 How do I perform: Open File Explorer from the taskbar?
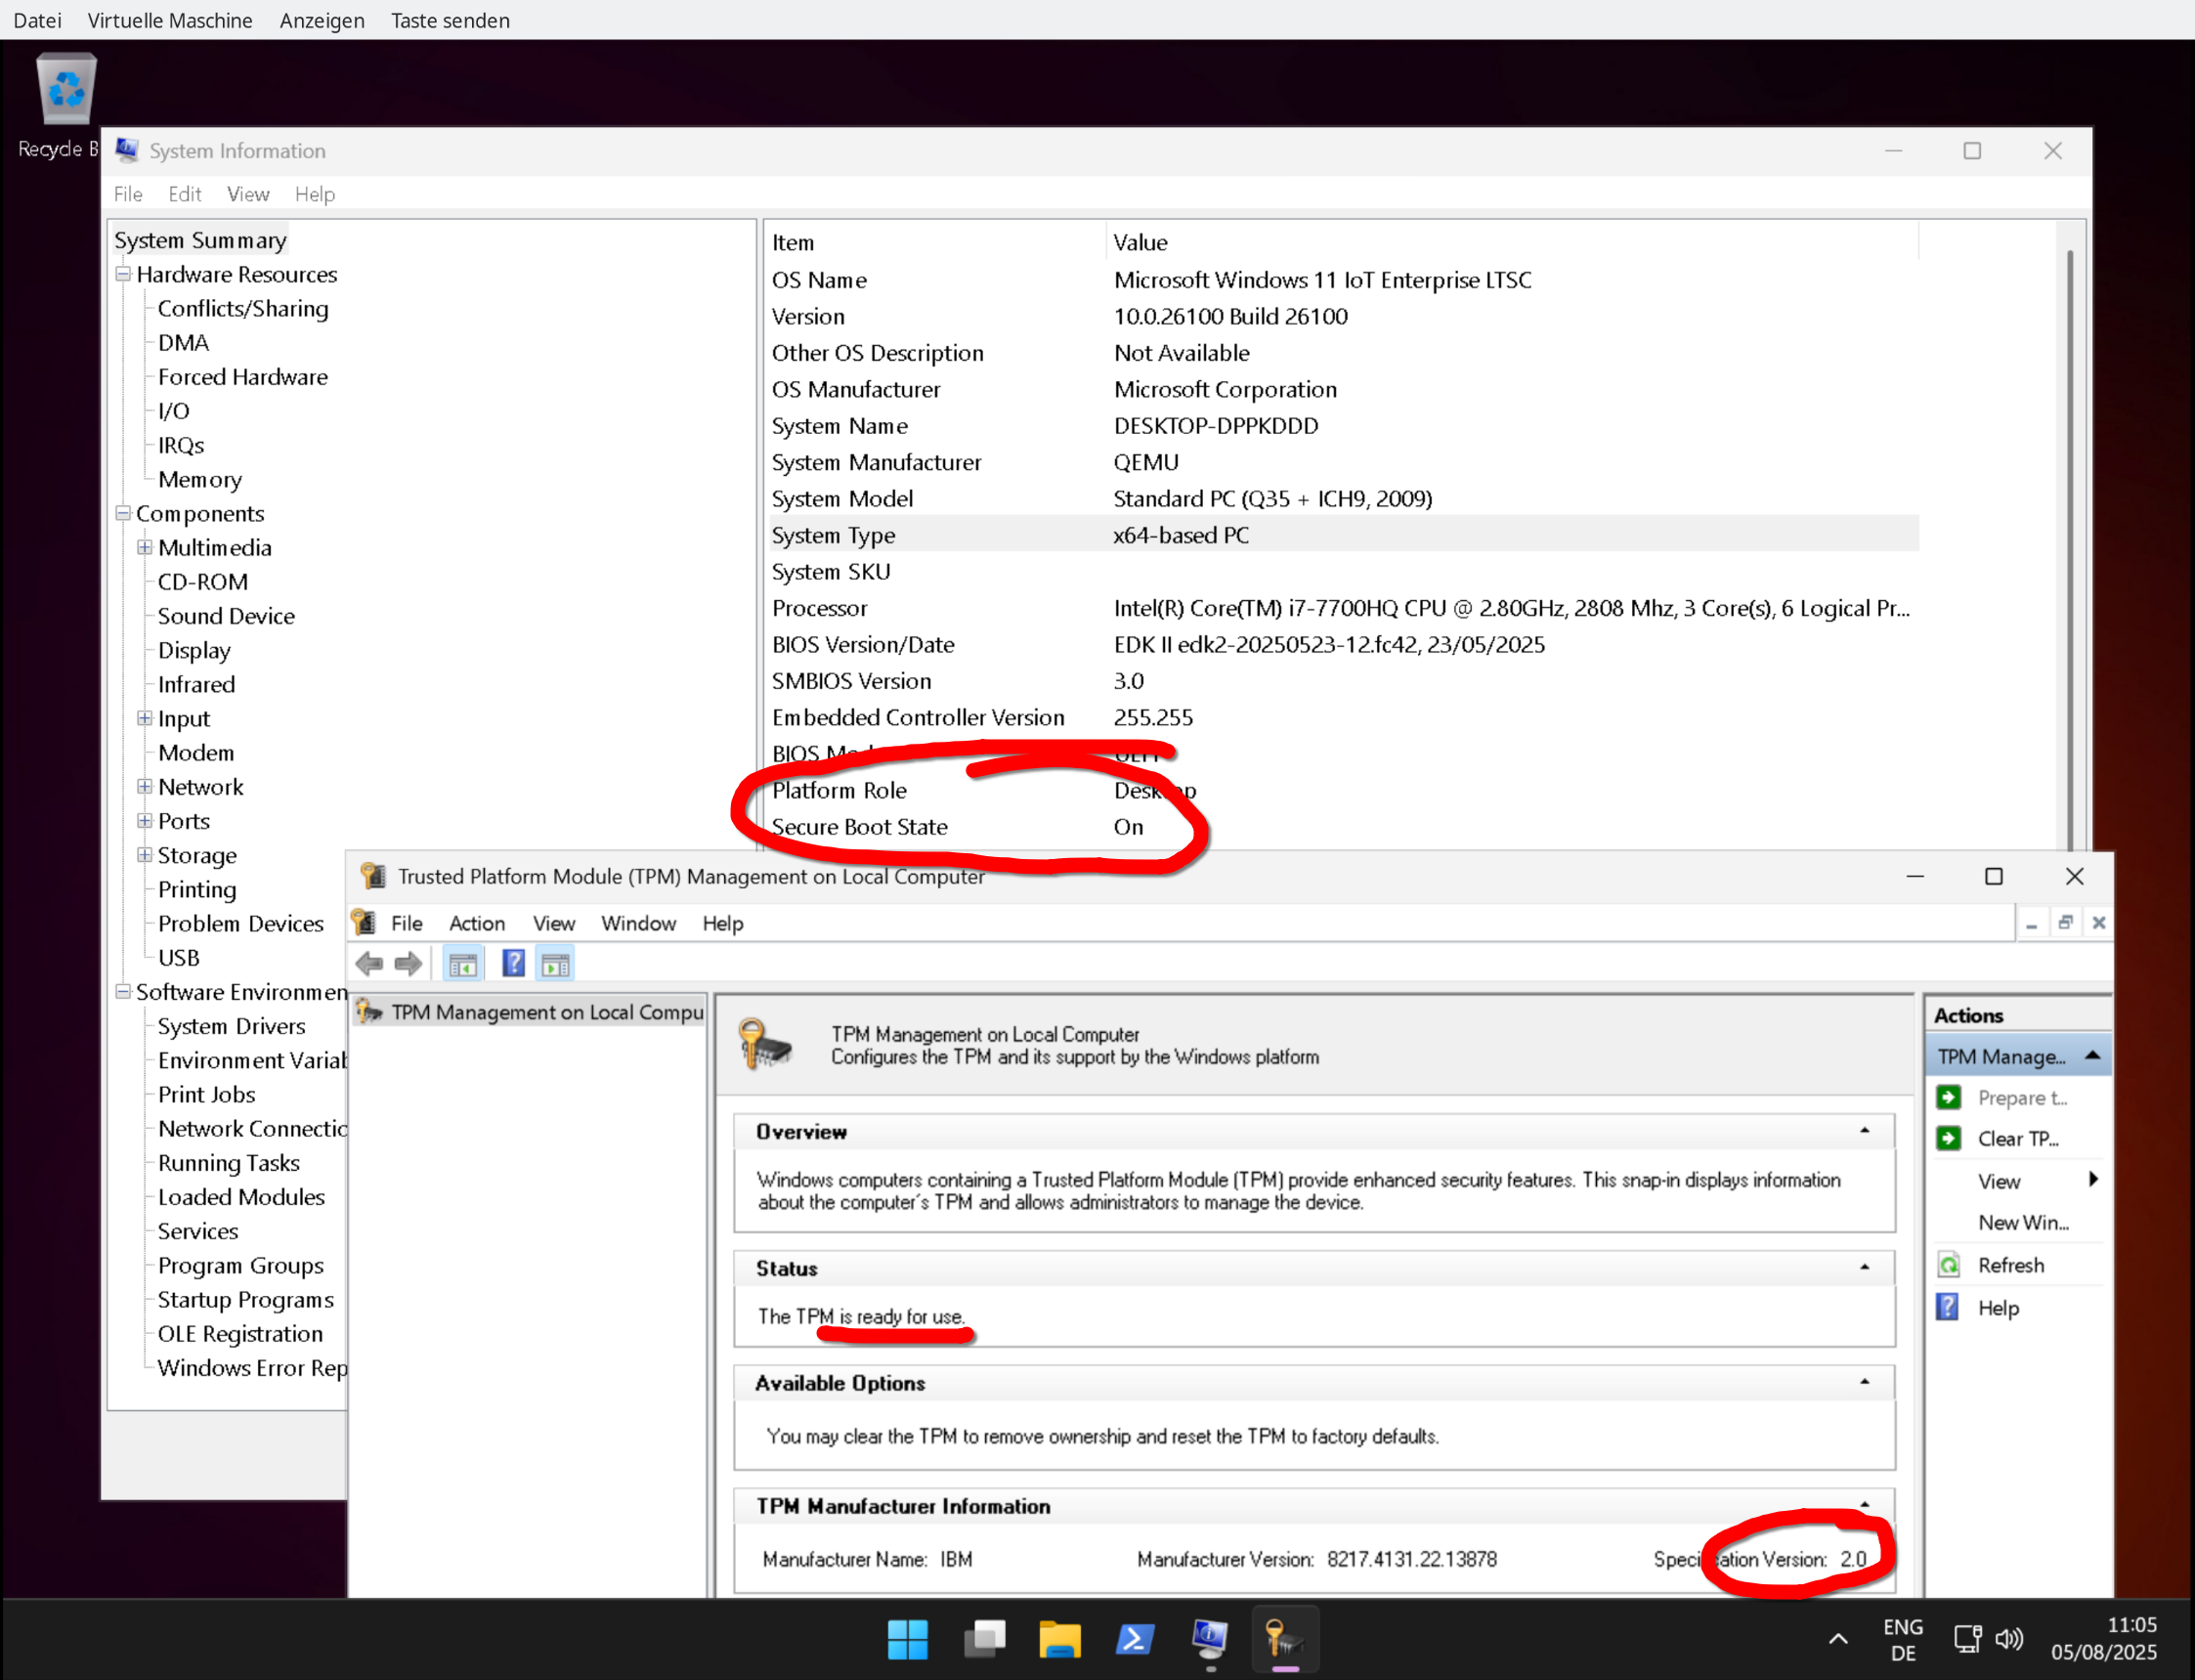1059,1639
